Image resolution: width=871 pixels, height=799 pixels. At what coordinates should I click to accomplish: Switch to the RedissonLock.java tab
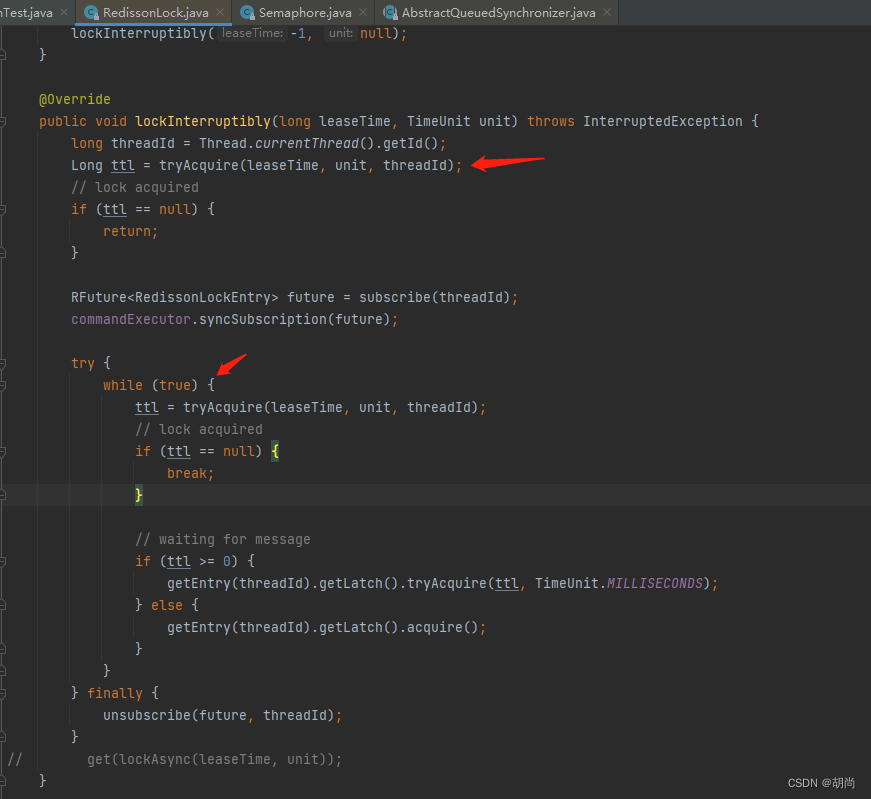155,12
